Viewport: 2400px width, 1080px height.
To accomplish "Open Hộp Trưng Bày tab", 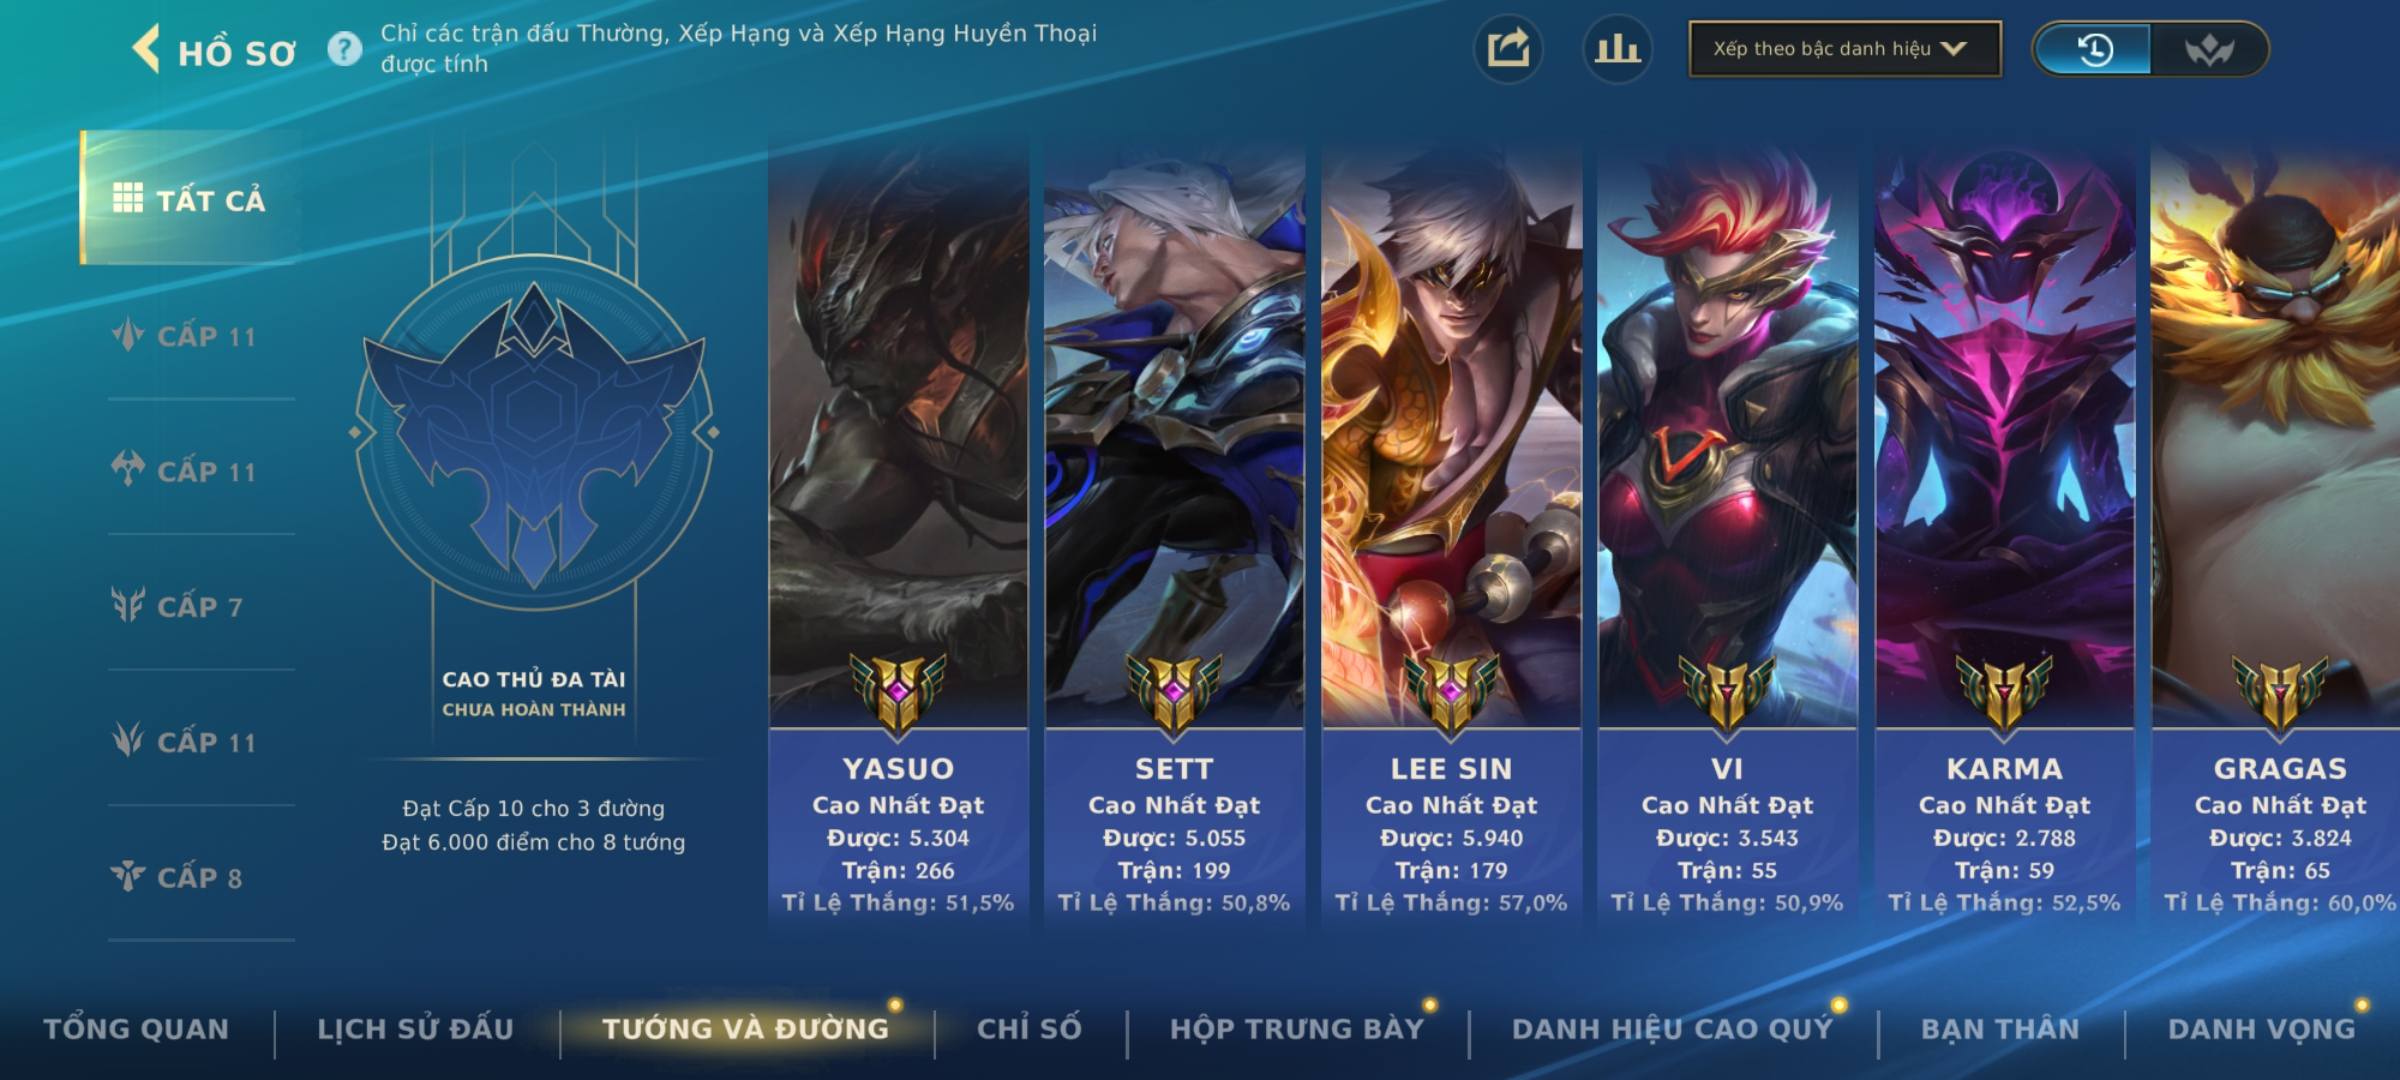I will coord(1297,1028).
